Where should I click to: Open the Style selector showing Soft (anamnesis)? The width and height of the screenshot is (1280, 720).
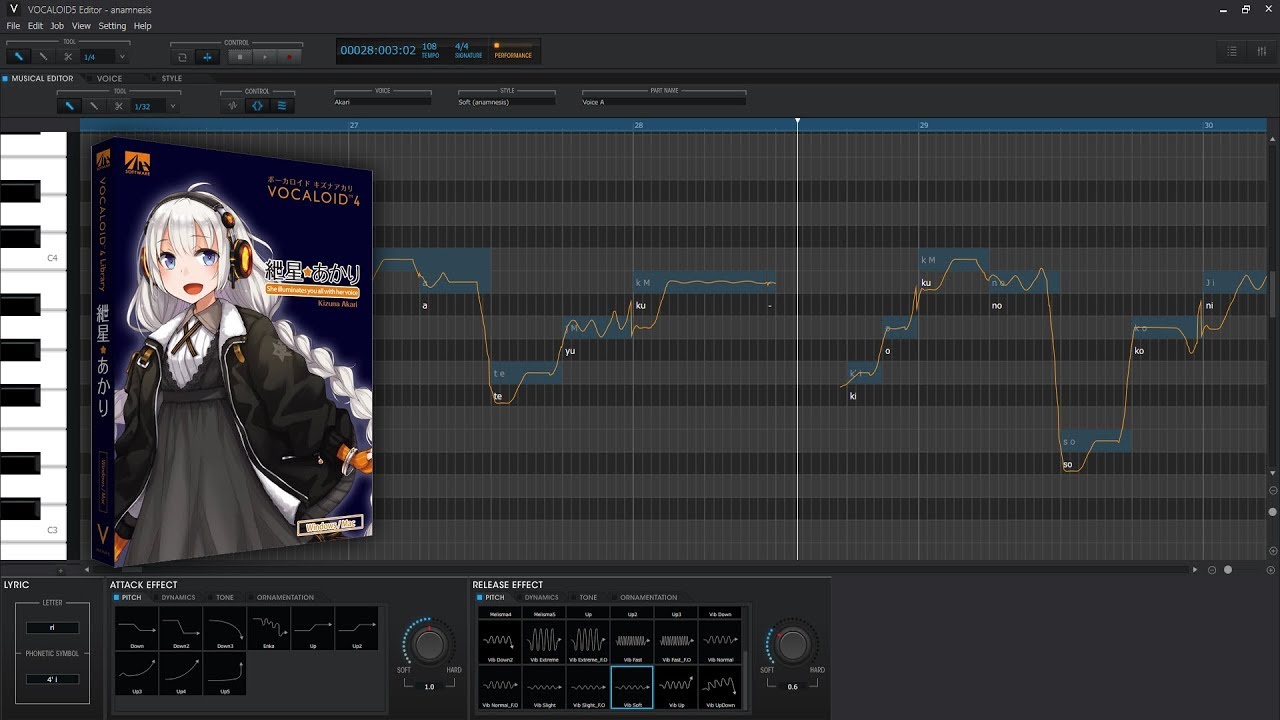pos(507,102)
